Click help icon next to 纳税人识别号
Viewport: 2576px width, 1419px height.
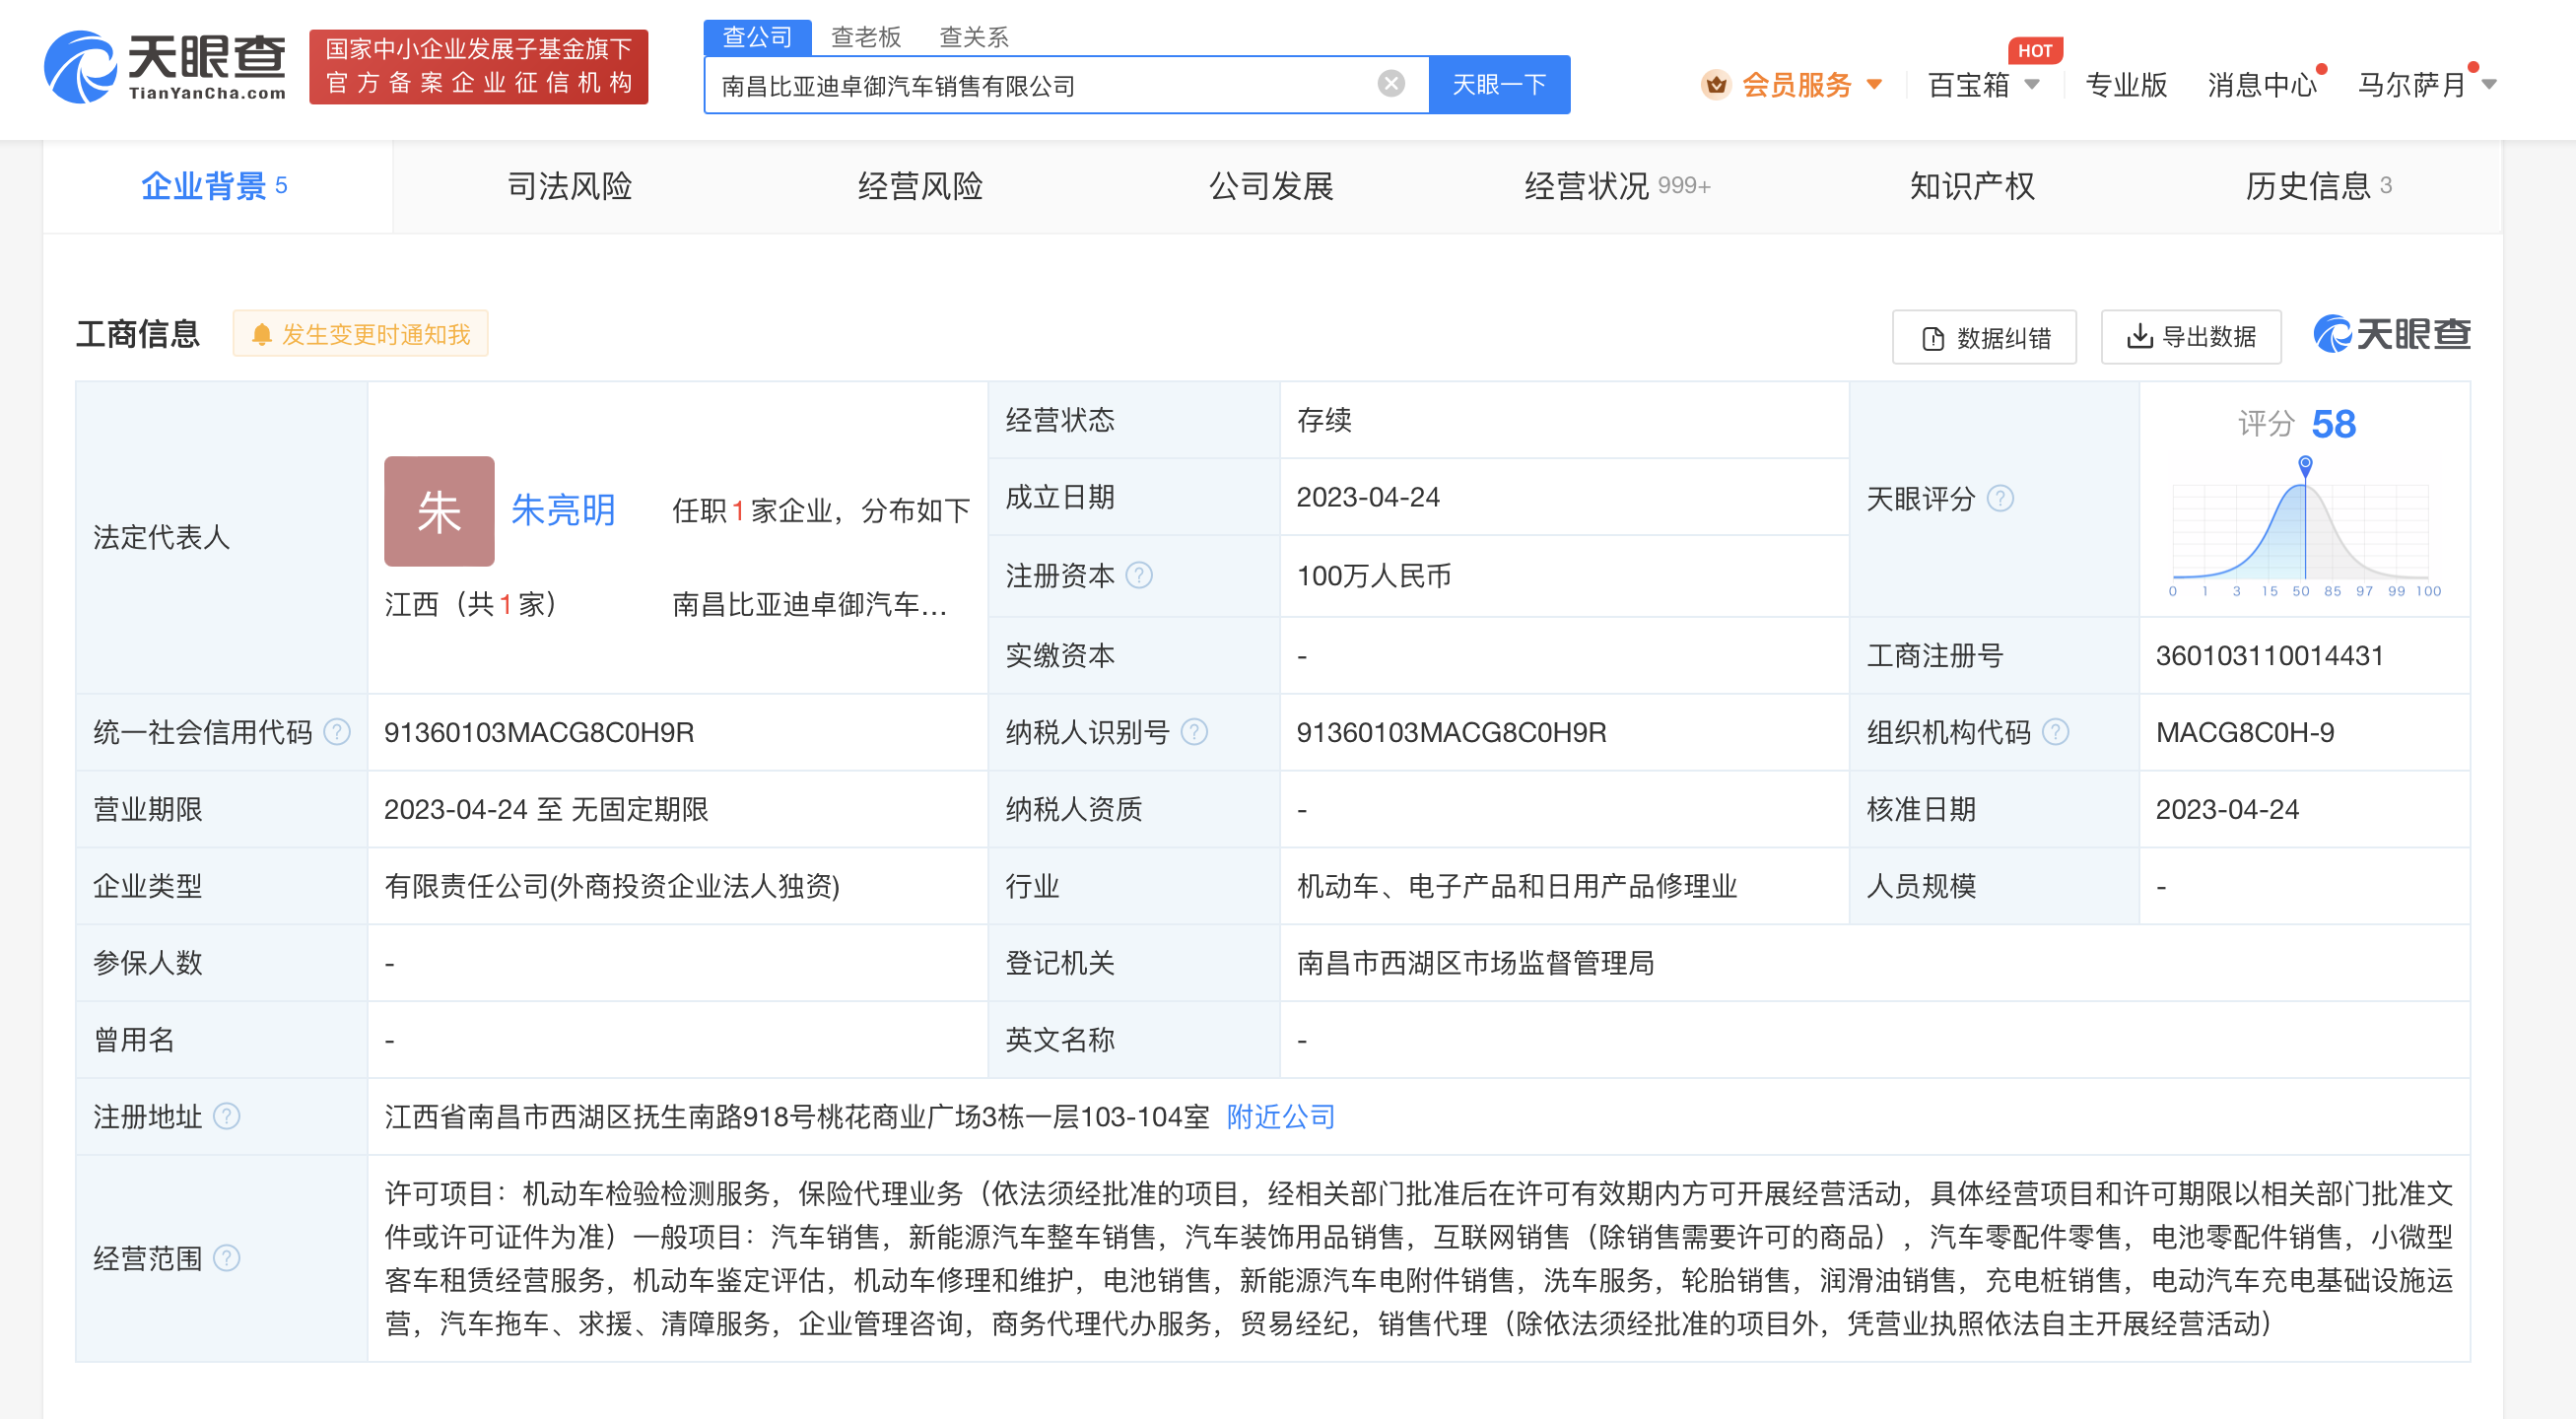[x=1194, y=732]
